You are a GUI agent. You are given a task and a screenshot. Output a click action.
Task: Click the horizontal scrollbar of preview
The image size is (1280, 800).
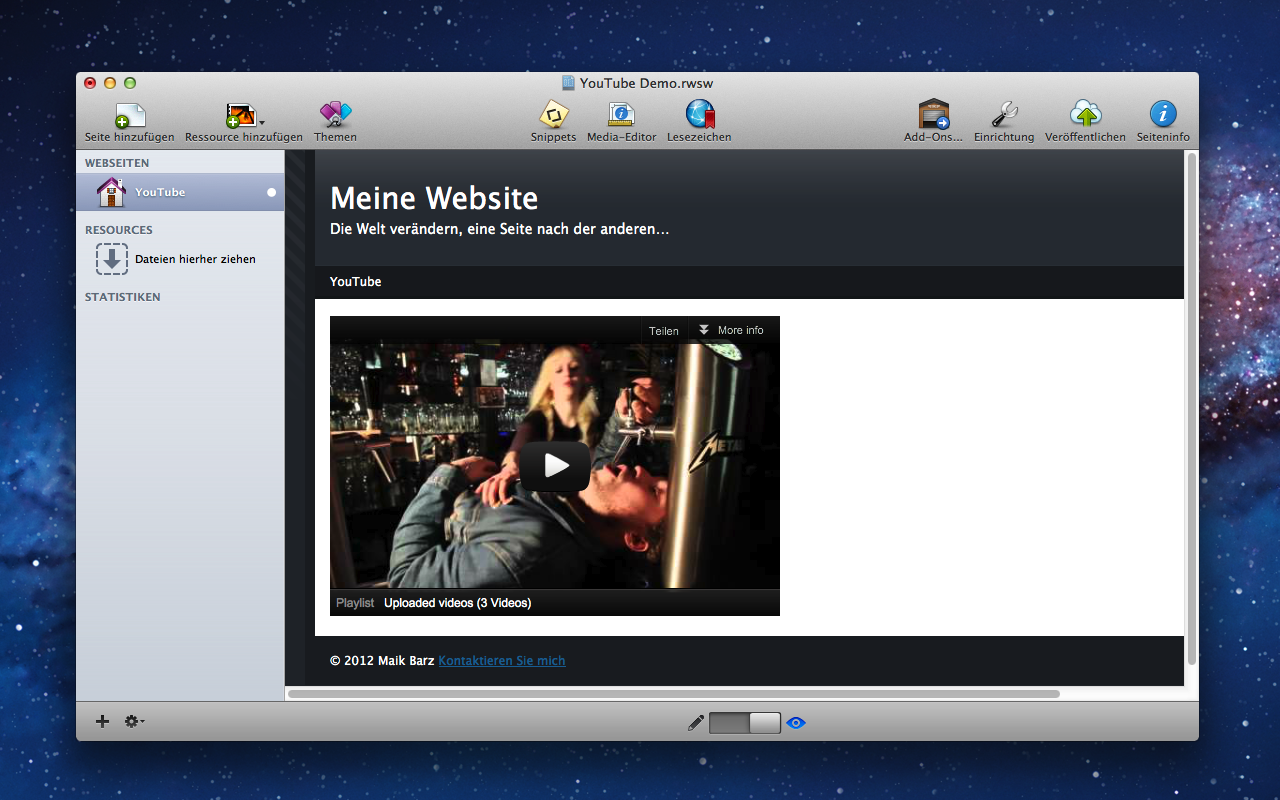click(x=673, y=693)
